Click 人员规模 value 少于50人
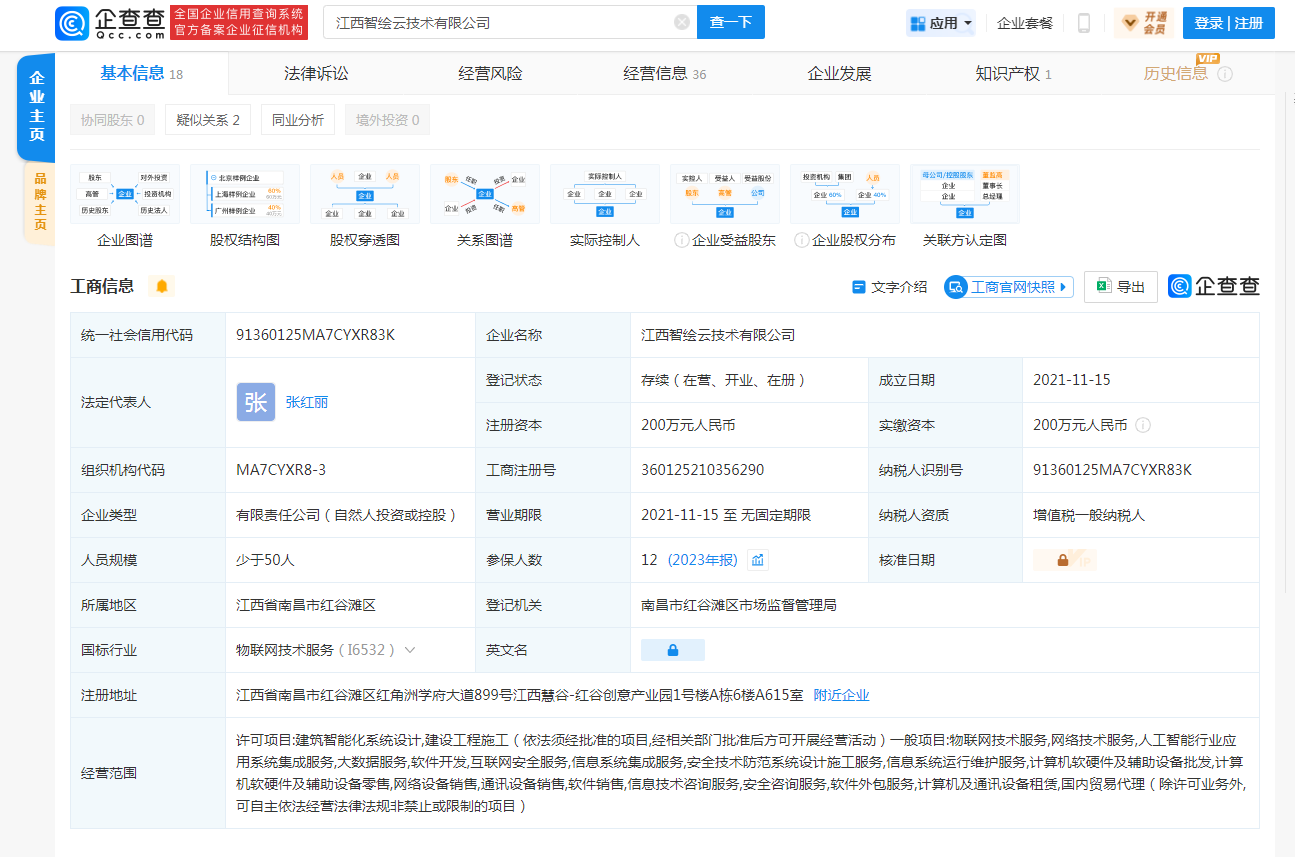1295x857 pixels. 265,560
